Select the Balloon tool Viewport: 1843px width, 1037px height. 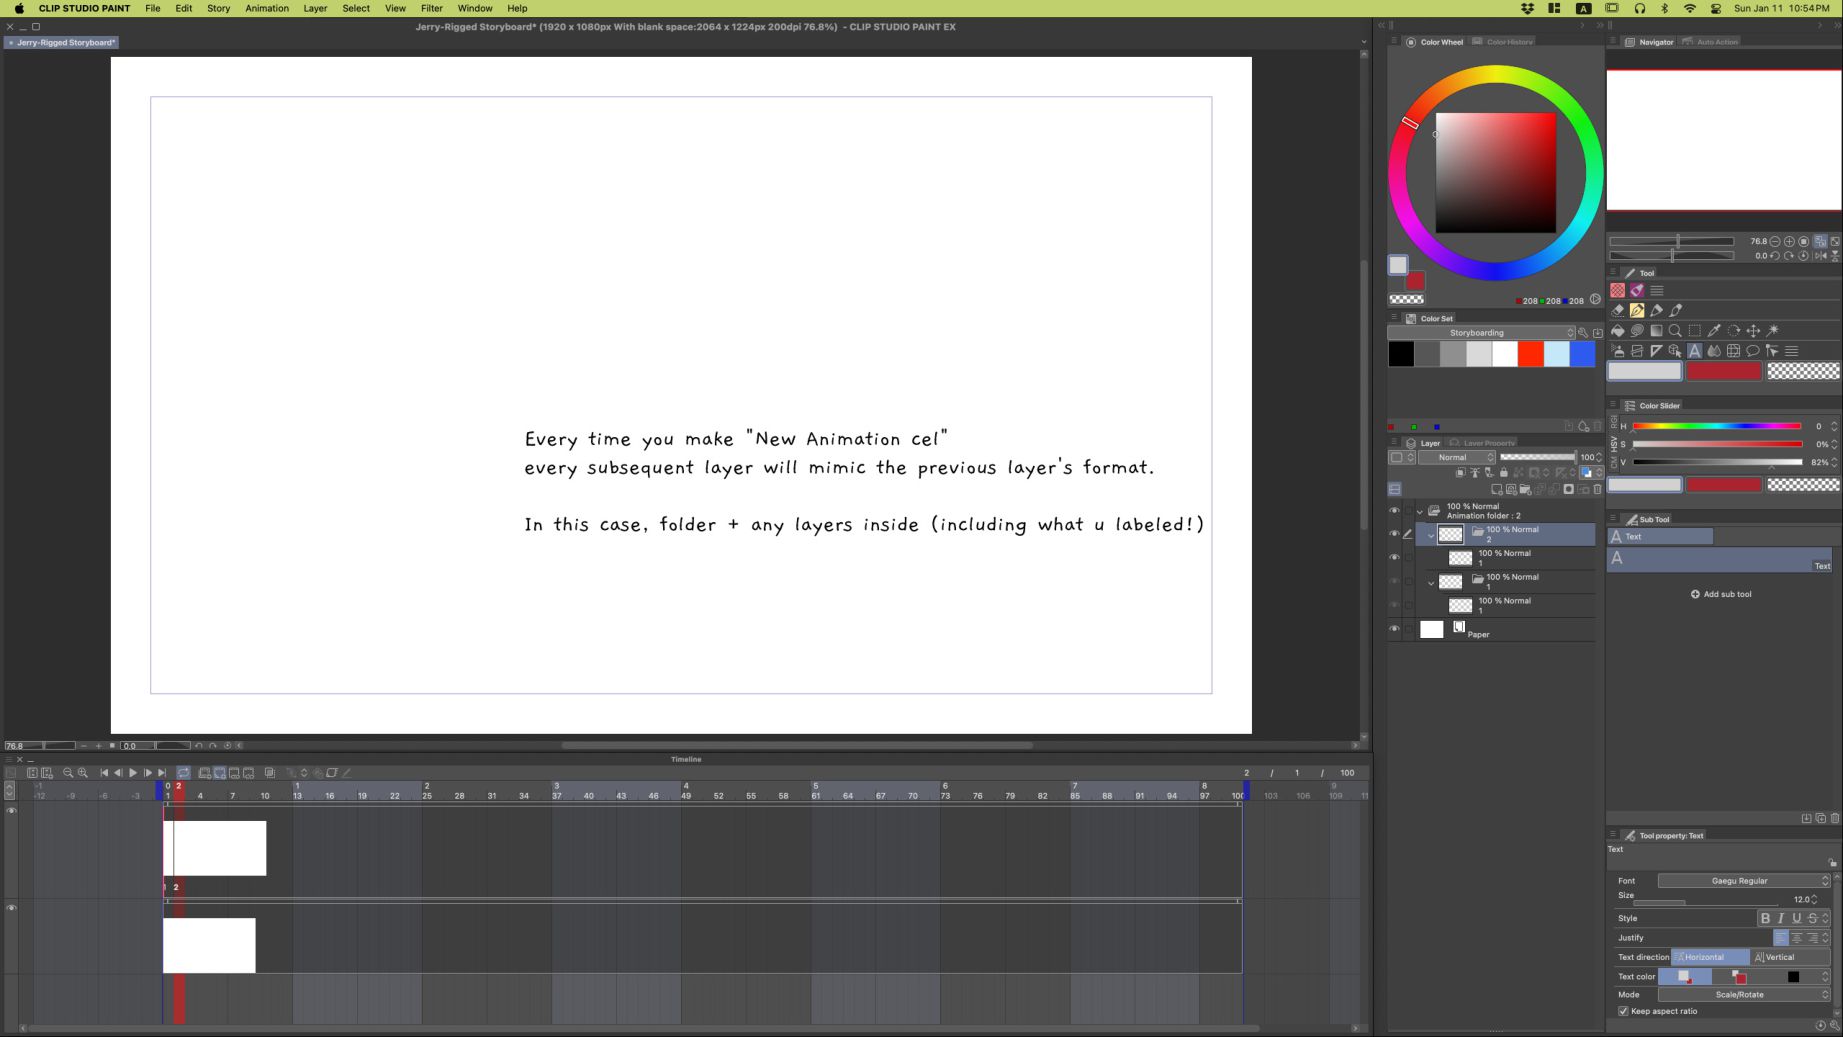point(1753,351)
